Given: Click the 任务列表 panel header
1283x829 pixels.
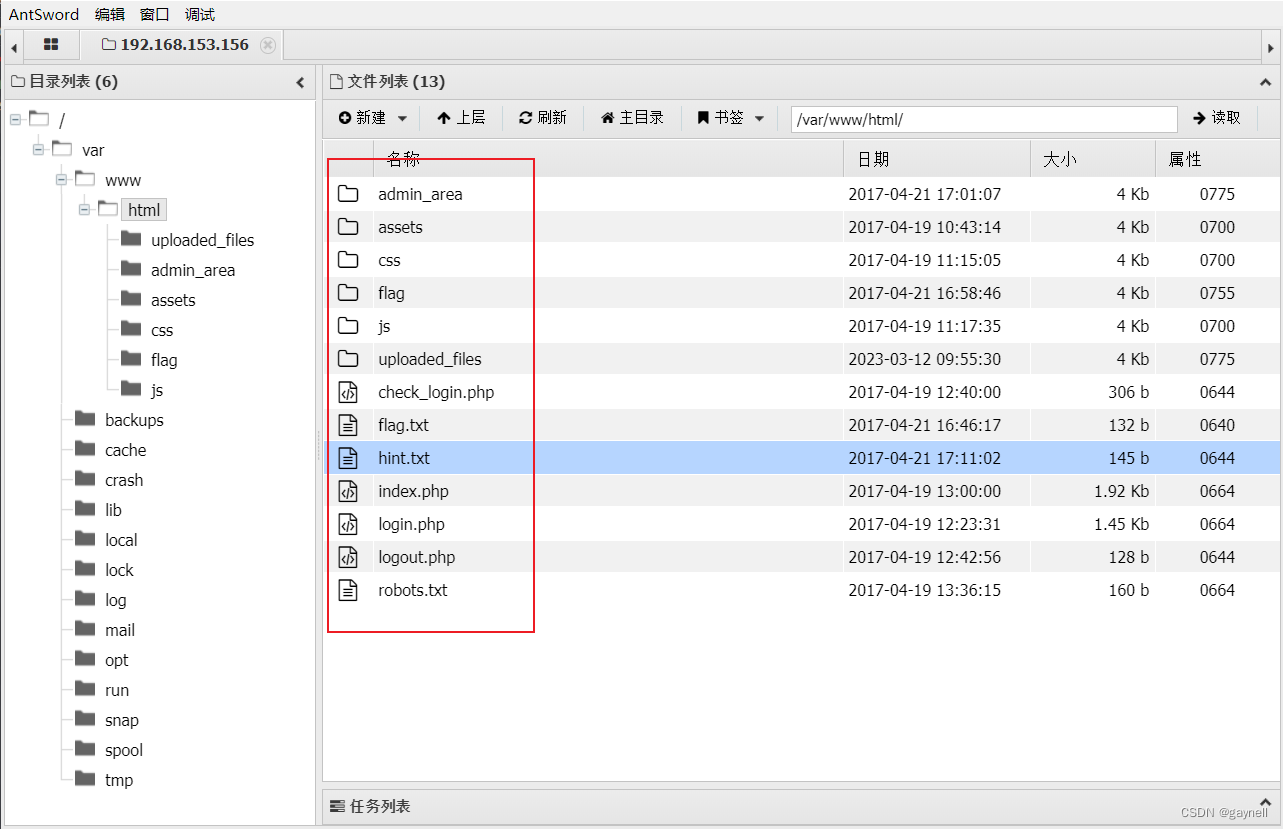Looking at the screenshot, I should 801,806.
